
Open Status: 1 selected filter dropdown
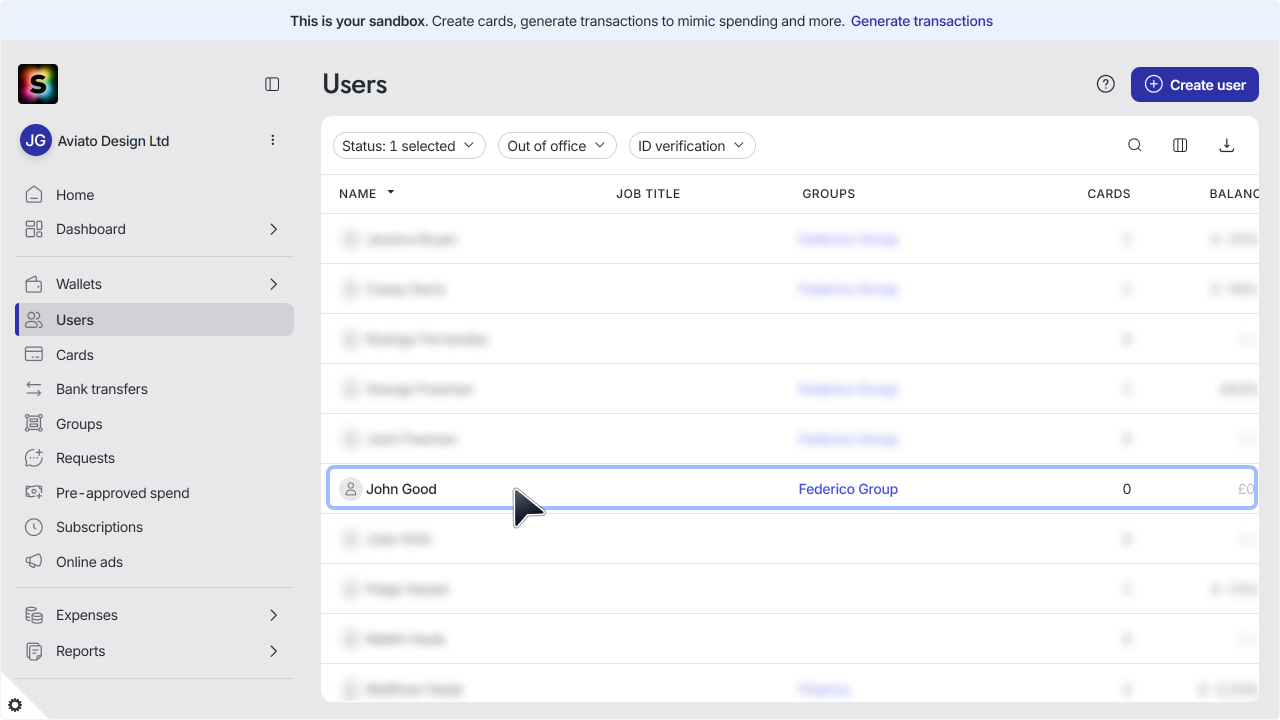(409, 146)
